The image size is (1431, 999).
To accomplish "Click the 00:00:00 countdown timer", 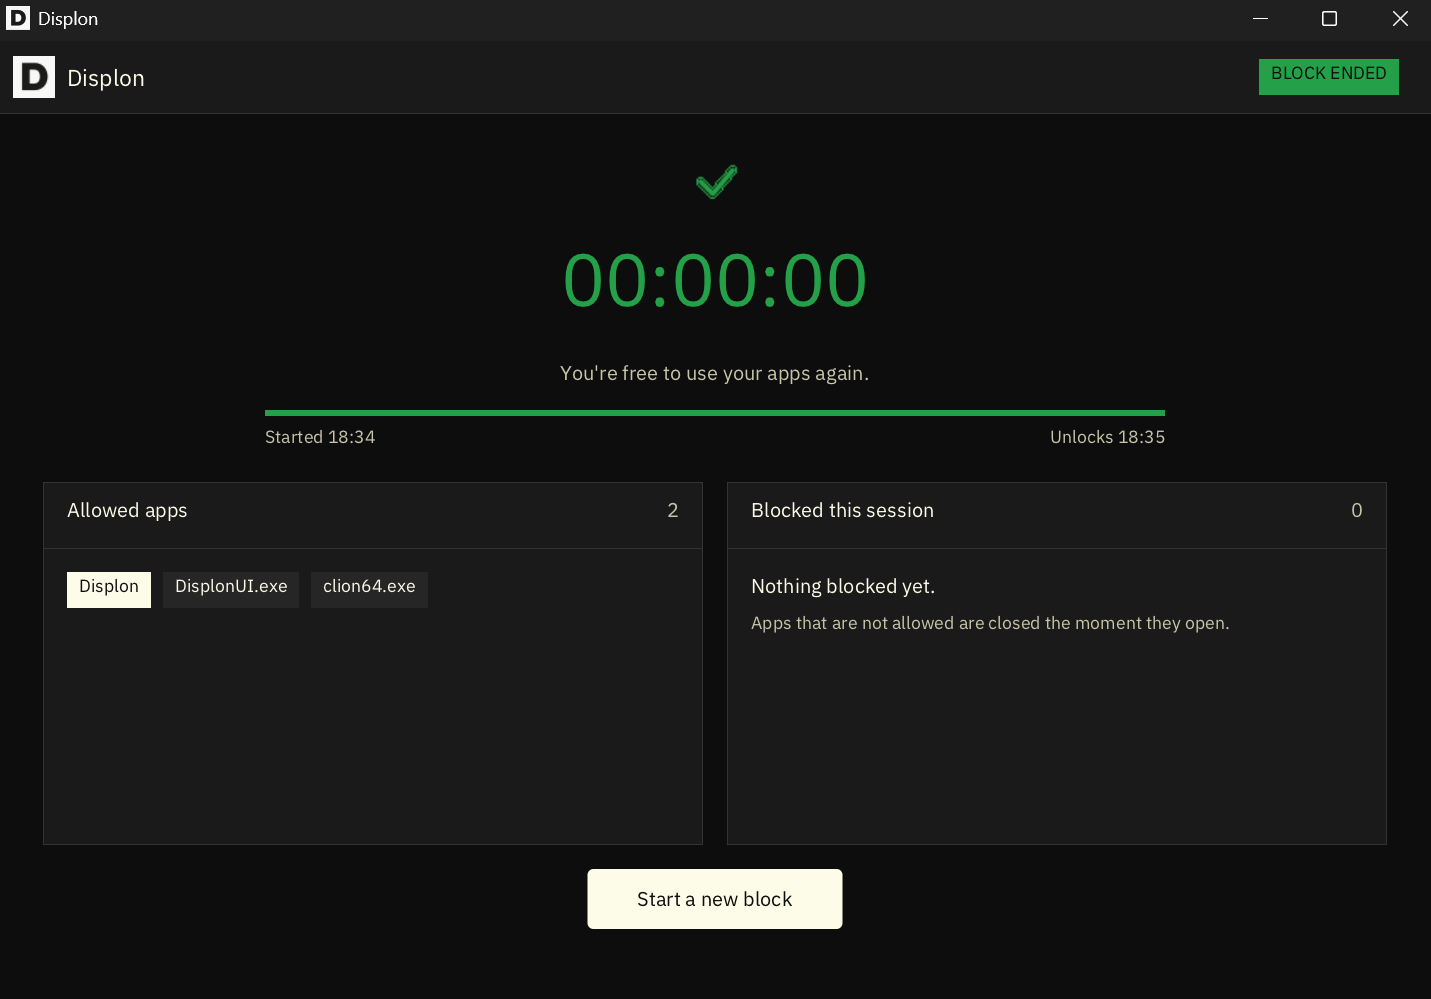I will pos(715,281).
